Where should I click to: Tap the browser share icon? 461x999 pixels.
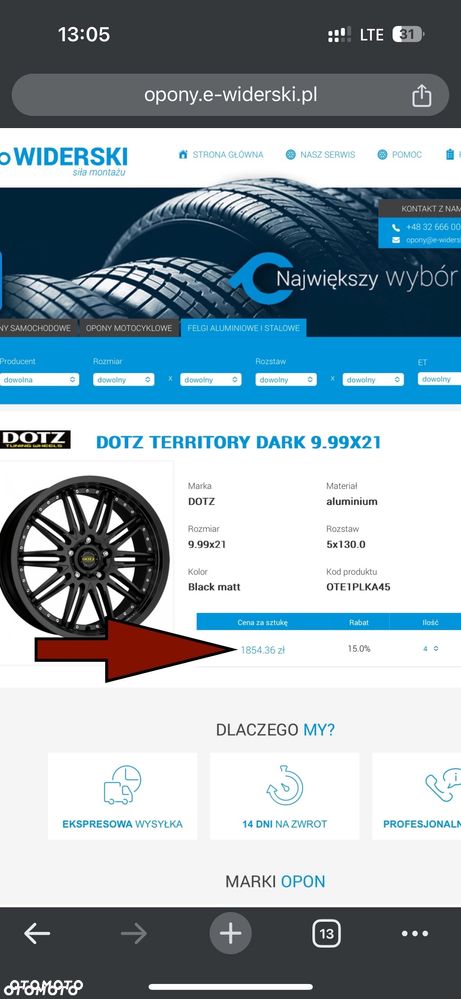(x=422, y=96)
